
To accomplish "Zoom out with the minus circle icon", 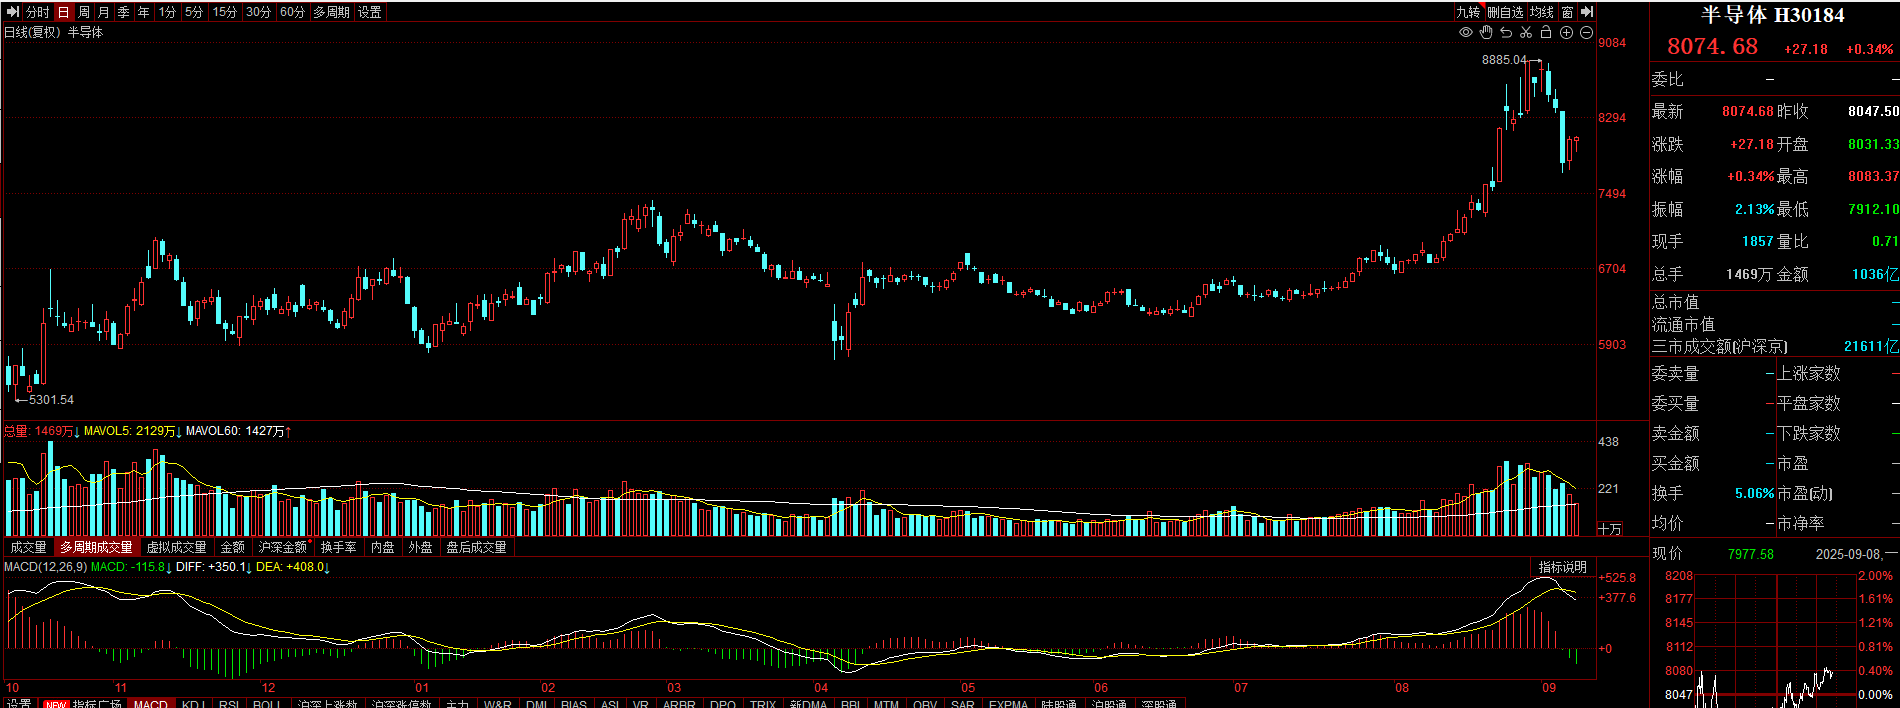I will [1586, 32].
